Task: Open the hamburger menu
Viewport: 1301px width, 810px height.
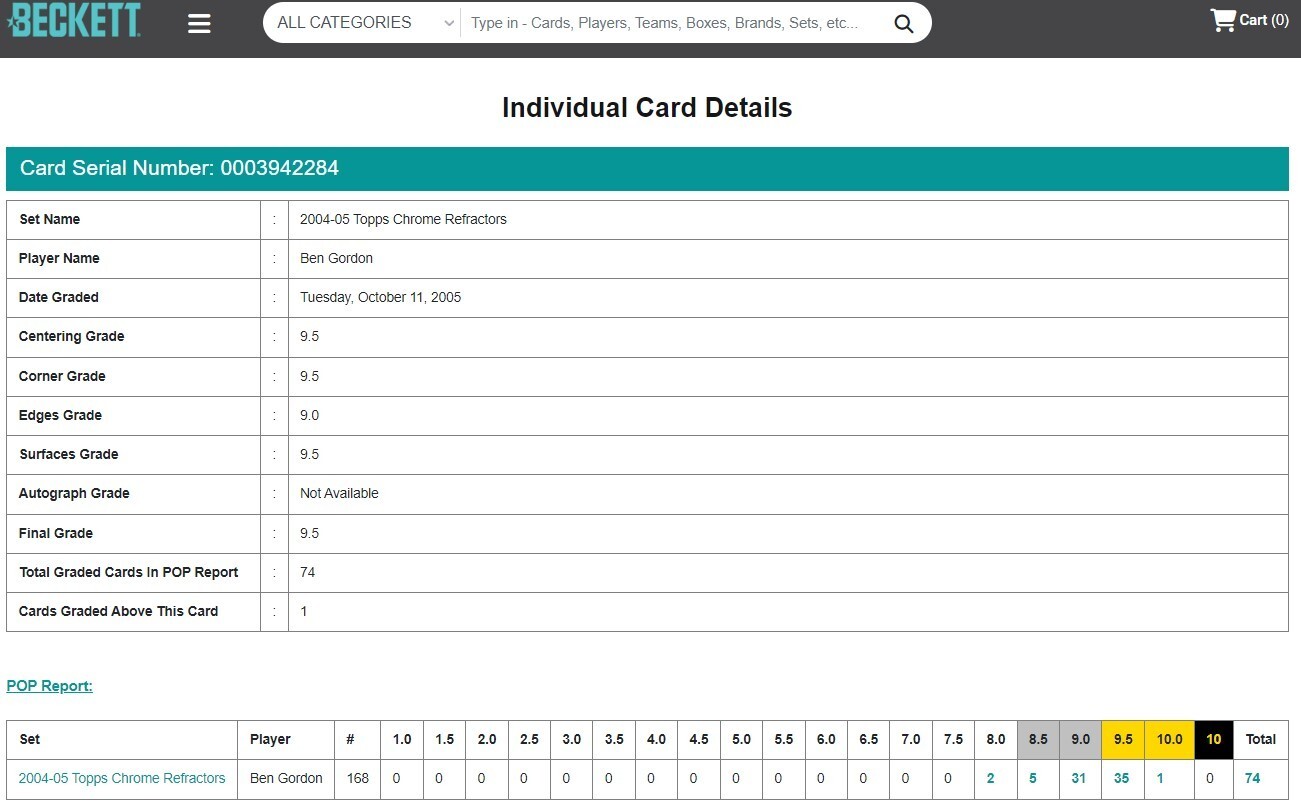Action: tap(199, 23)
